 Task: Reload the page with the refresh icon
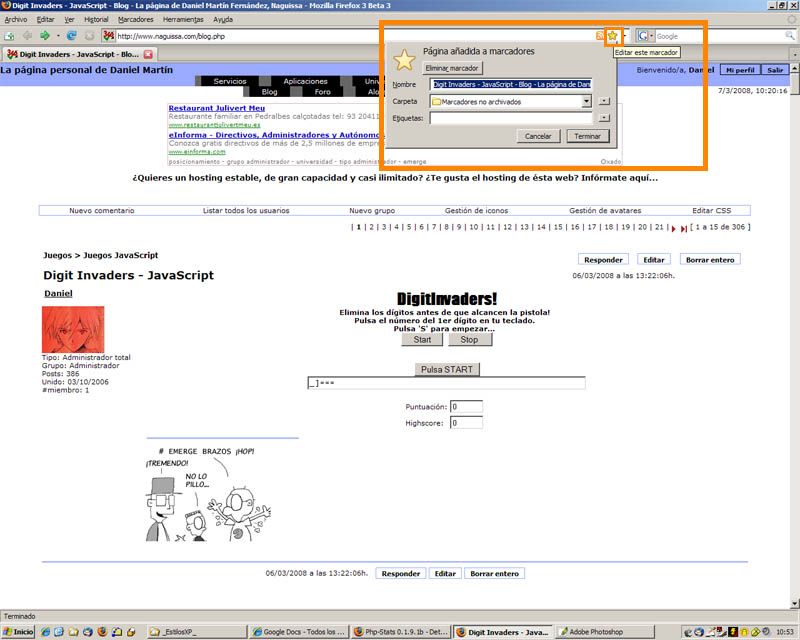coord(72,35)
